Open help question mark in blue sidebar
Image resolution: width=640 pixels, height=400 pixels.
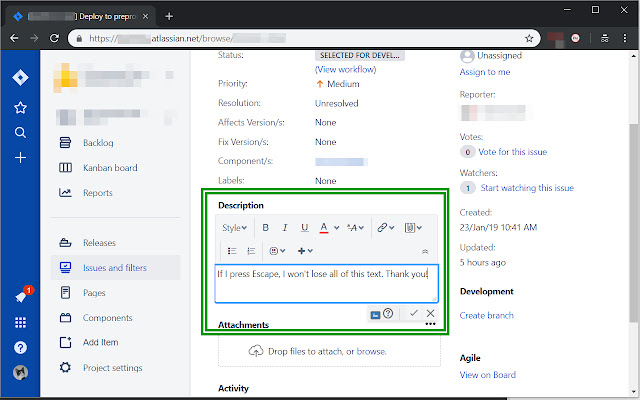pos(20,347)
